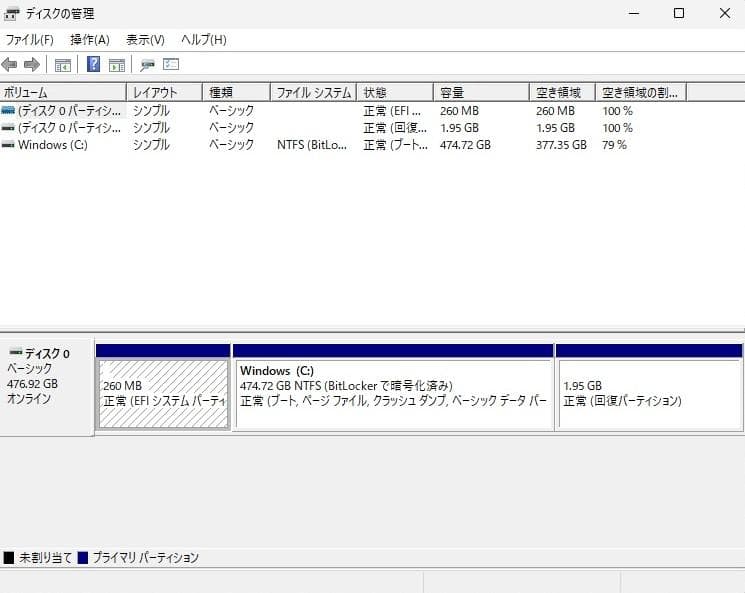Click the オンライン disk status text
Viewport: 745px width, 593px height.
[29, 399]
